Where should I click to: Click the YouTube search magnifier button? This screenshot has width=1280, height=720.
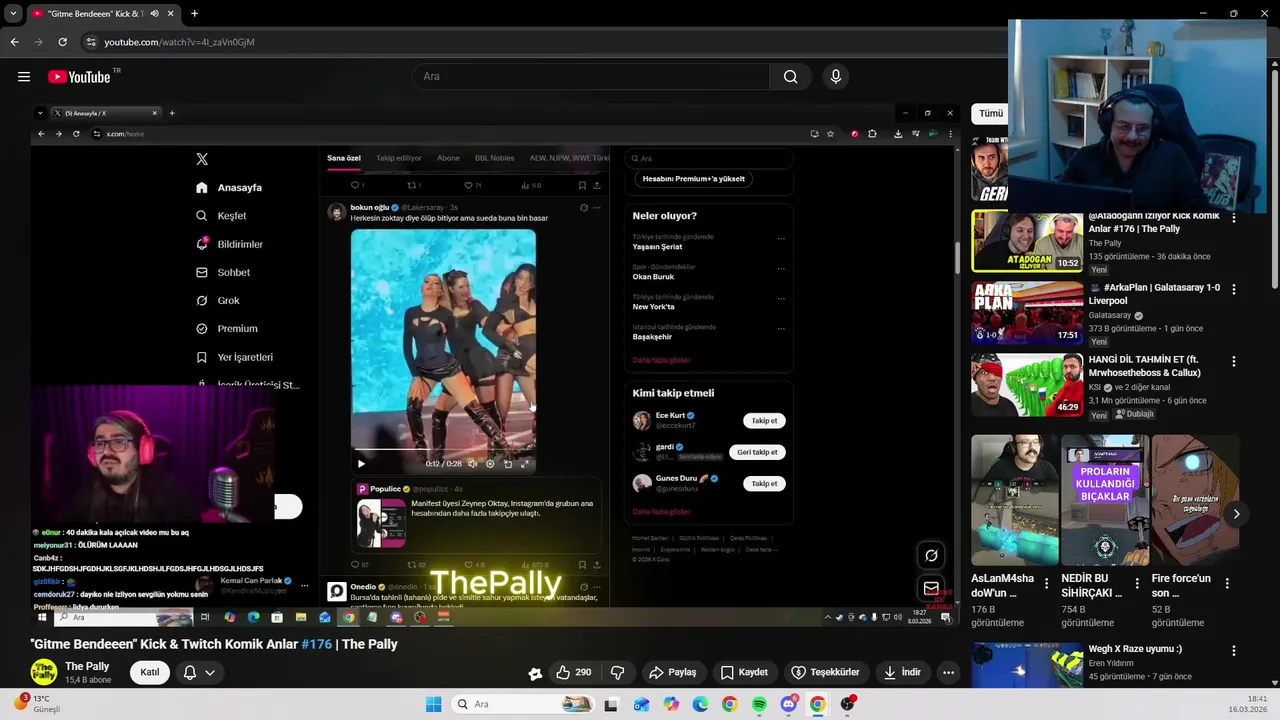pos(790,77)
